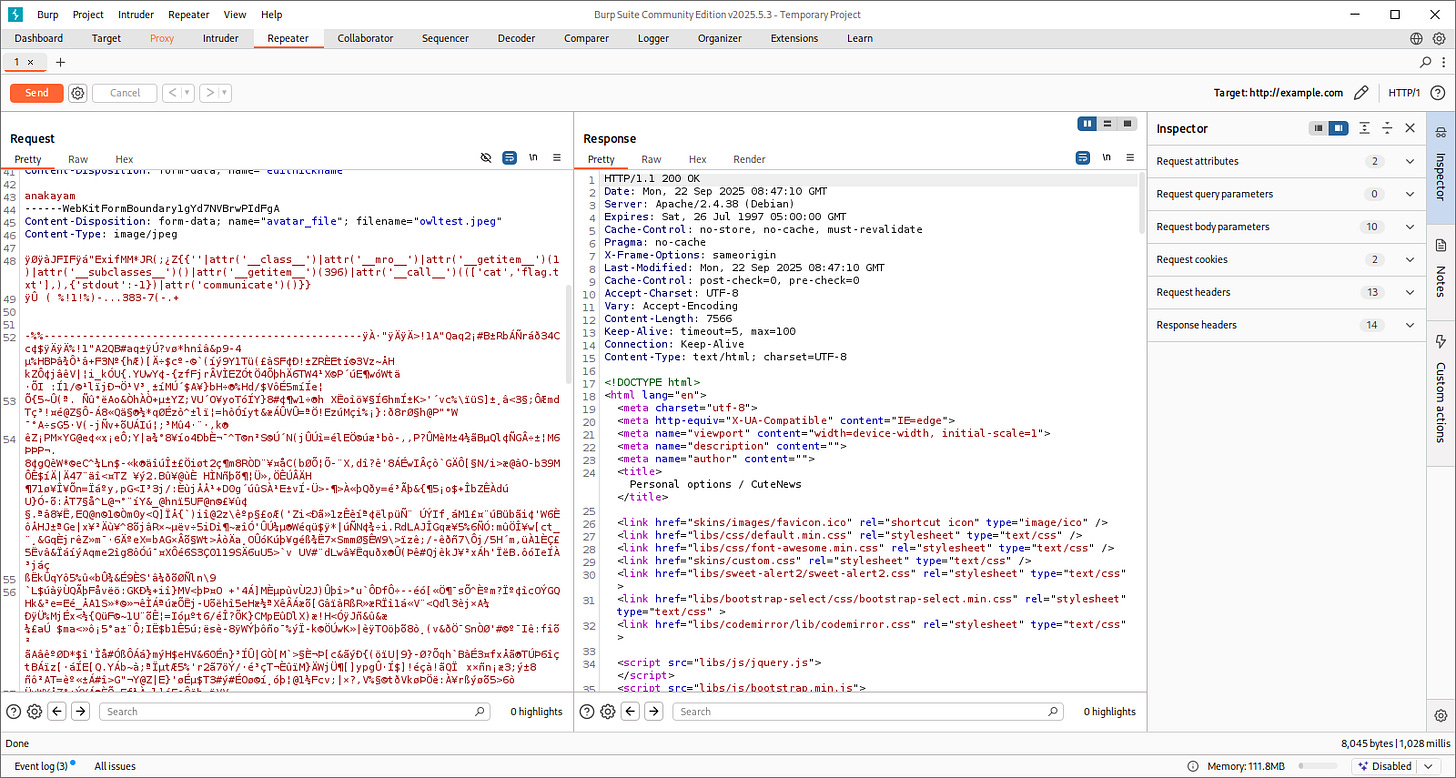
Task: Expand Request body parameters section
Action: (x=1410, y=227)
